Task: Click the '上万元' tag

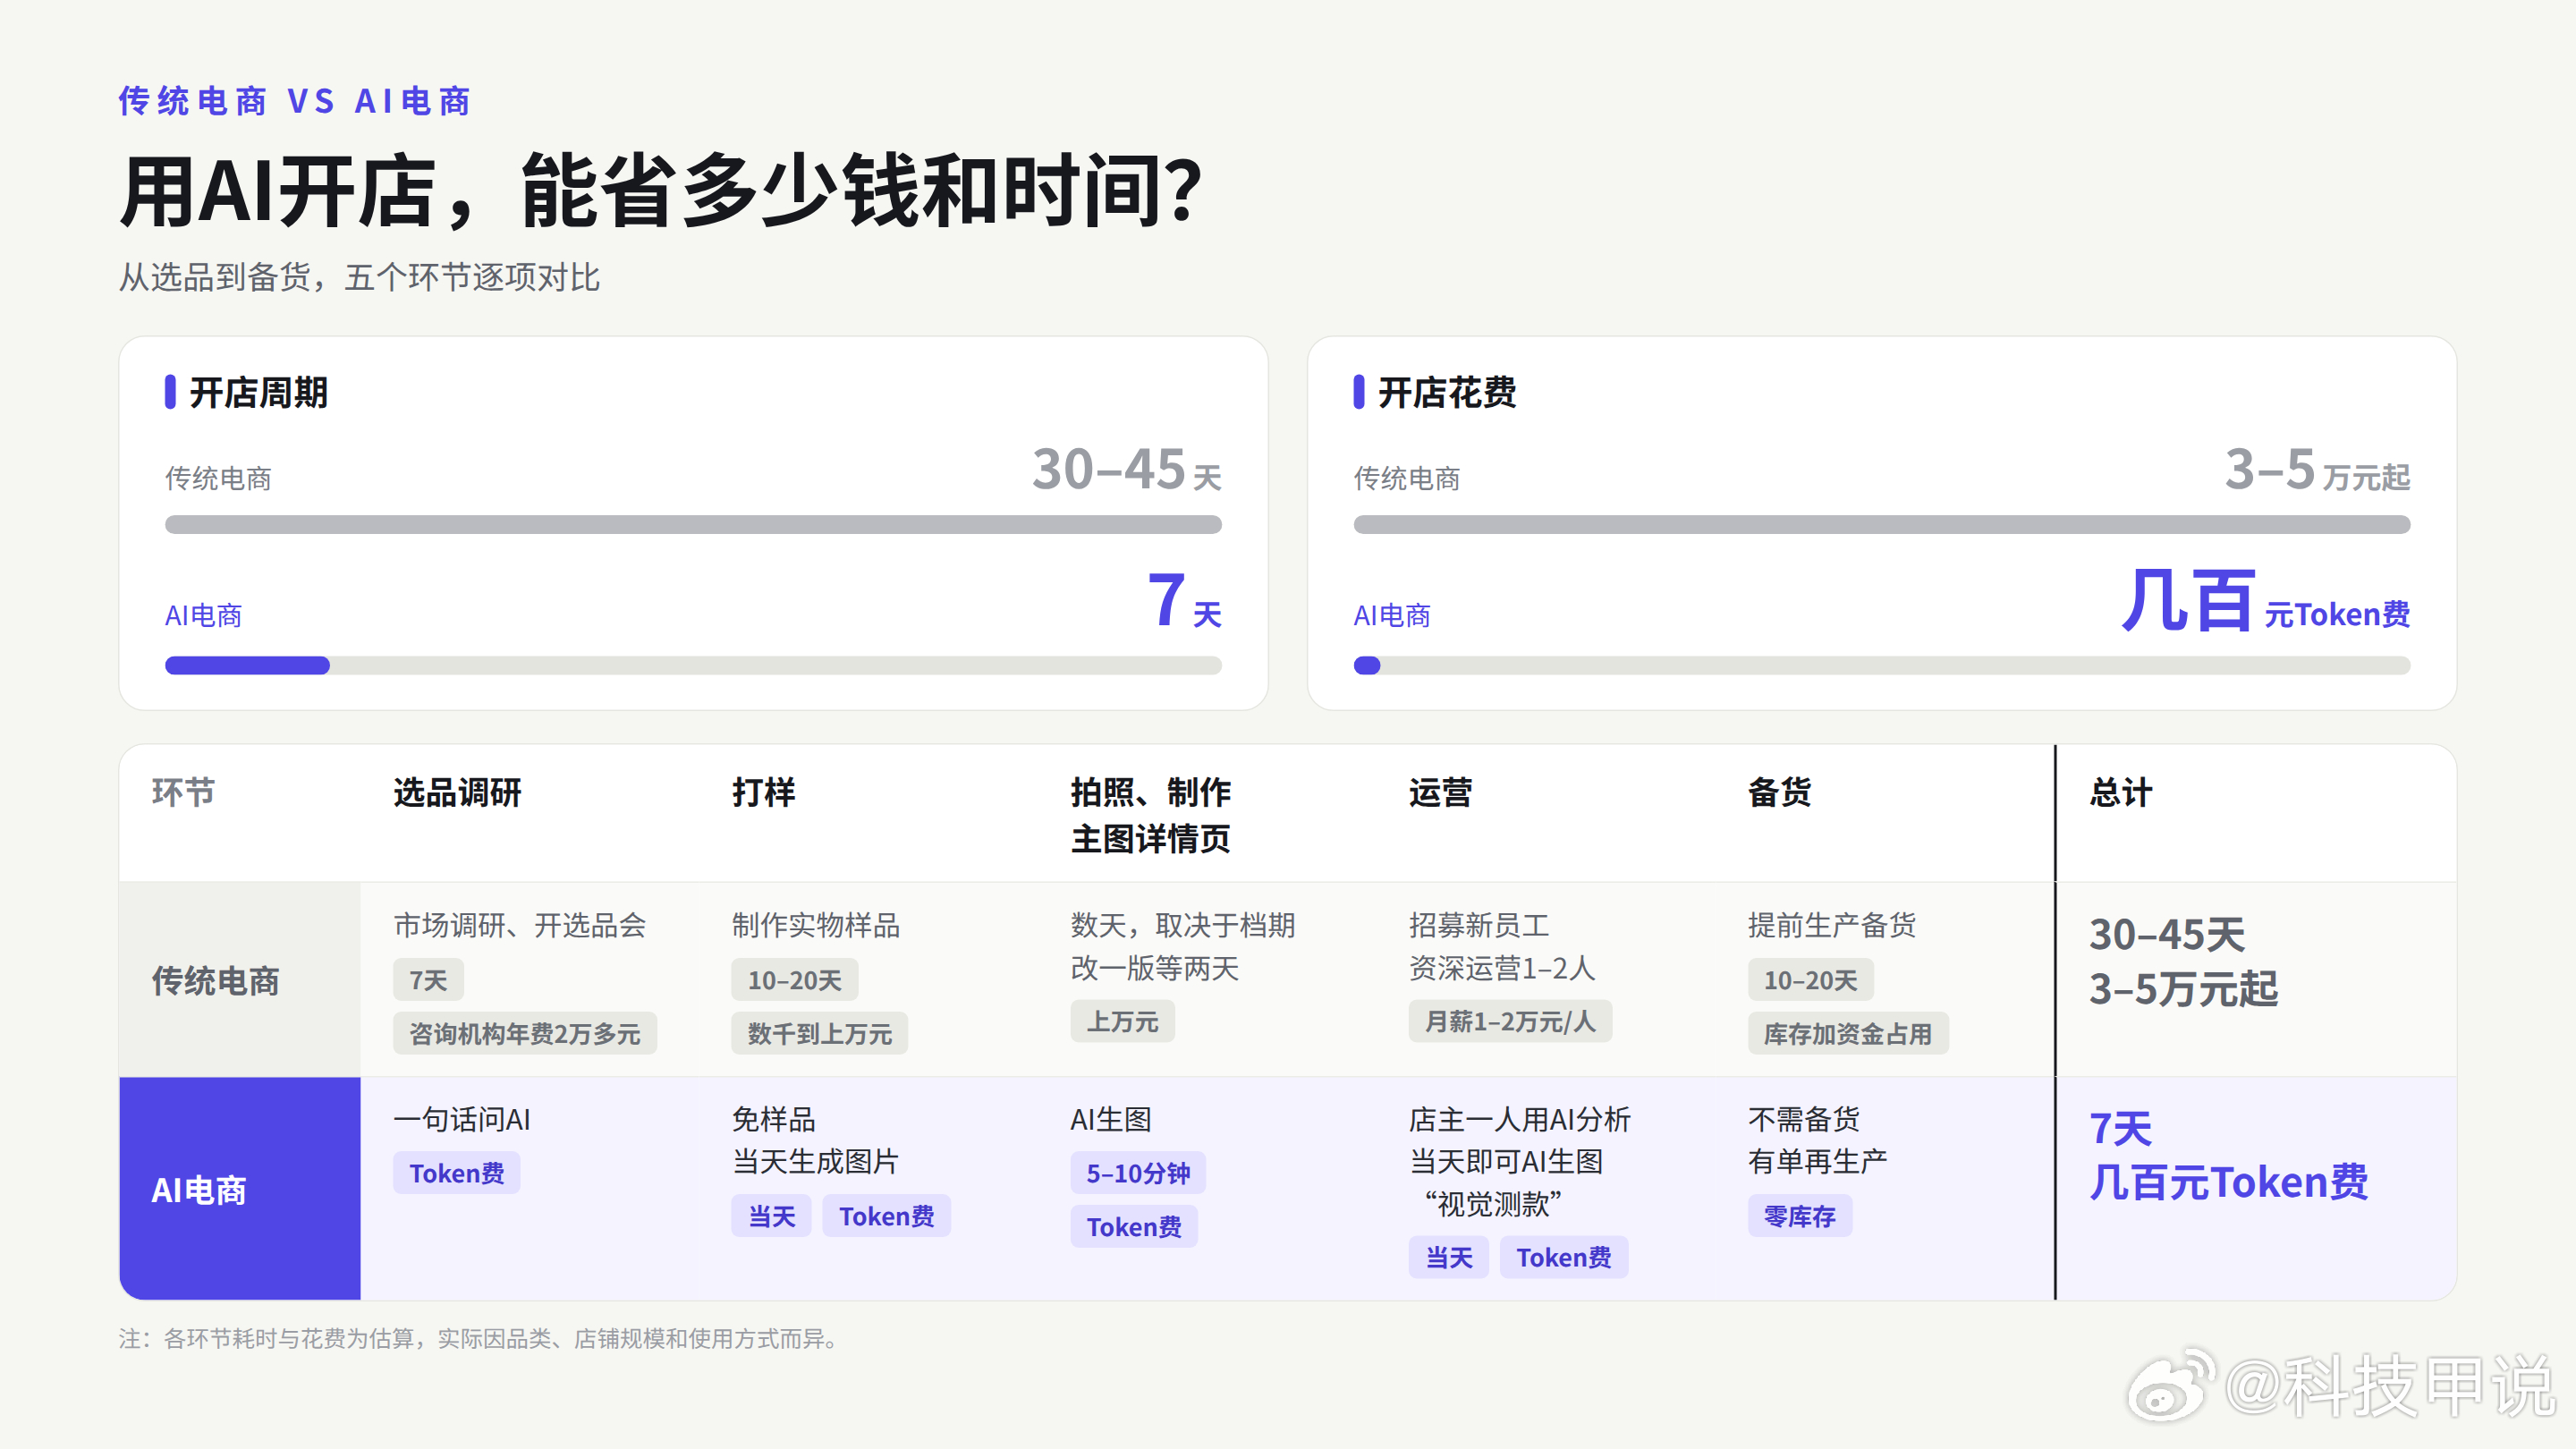Action: tap(1122, 1021)
